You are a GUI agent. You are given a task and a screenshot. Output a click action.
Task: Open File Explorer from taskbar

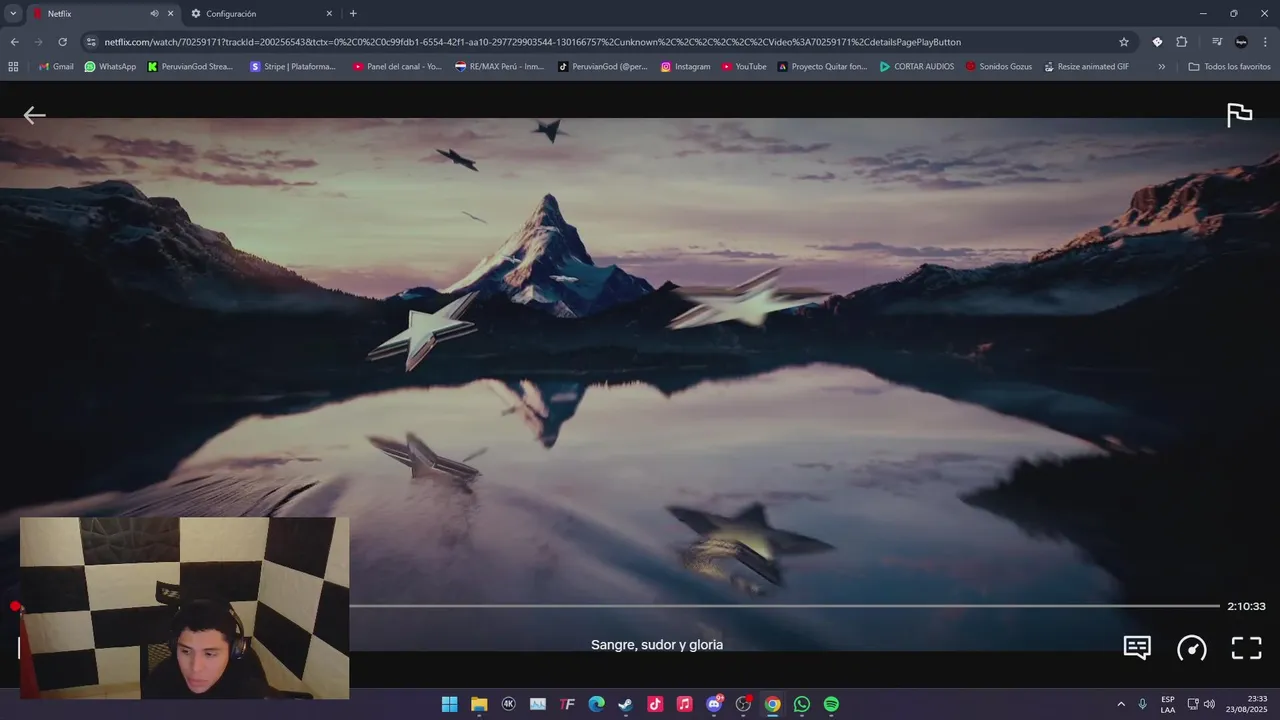pos(479,704)
